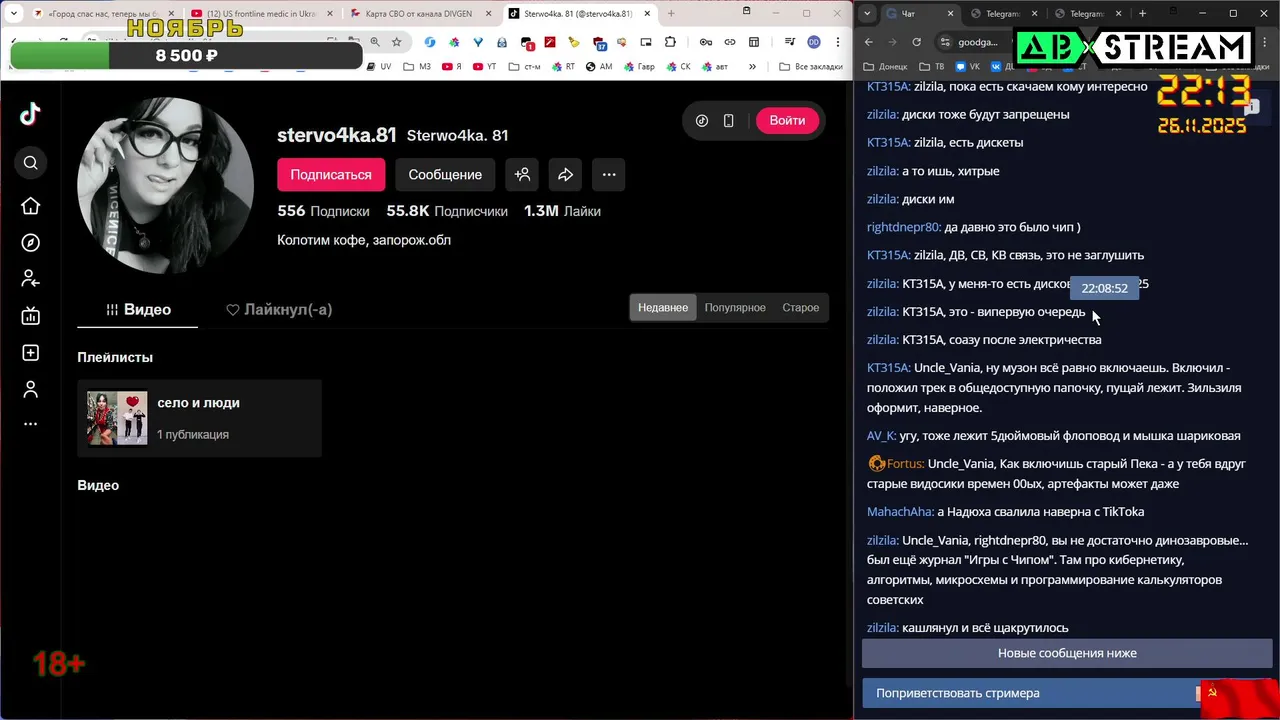Viewport: 1280px width, 720px height.
Task: Open the Chrome profile avatar DD
Action: 814,42
